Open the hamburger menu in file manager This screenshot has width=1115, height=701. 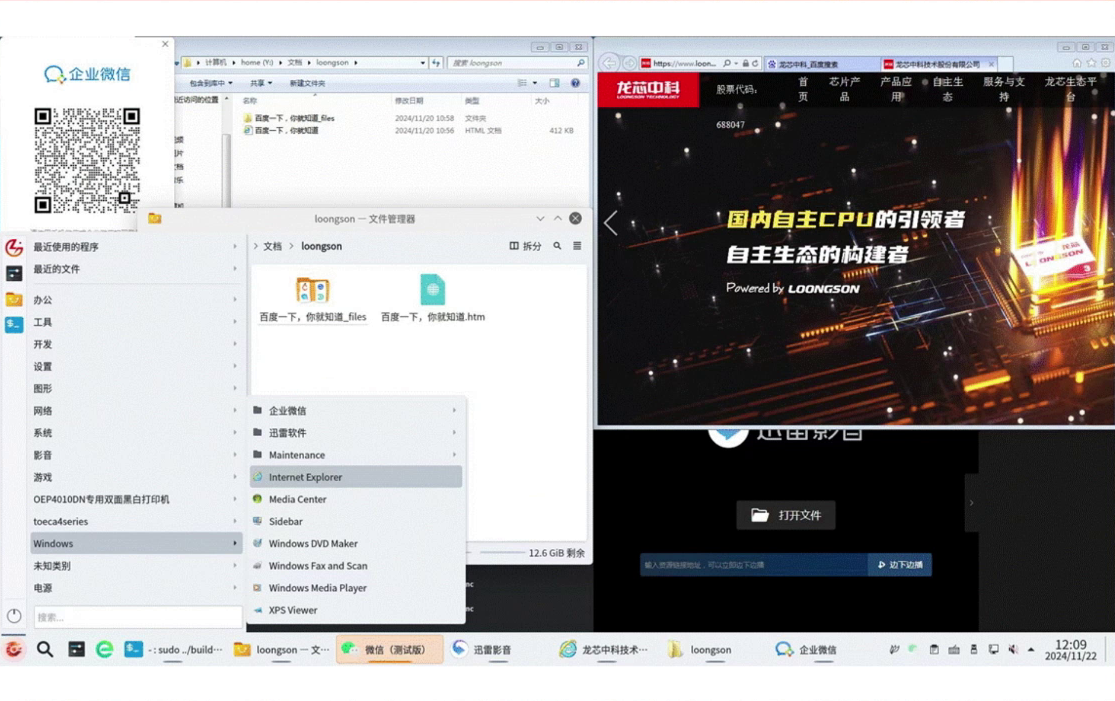tap(577, 246)
